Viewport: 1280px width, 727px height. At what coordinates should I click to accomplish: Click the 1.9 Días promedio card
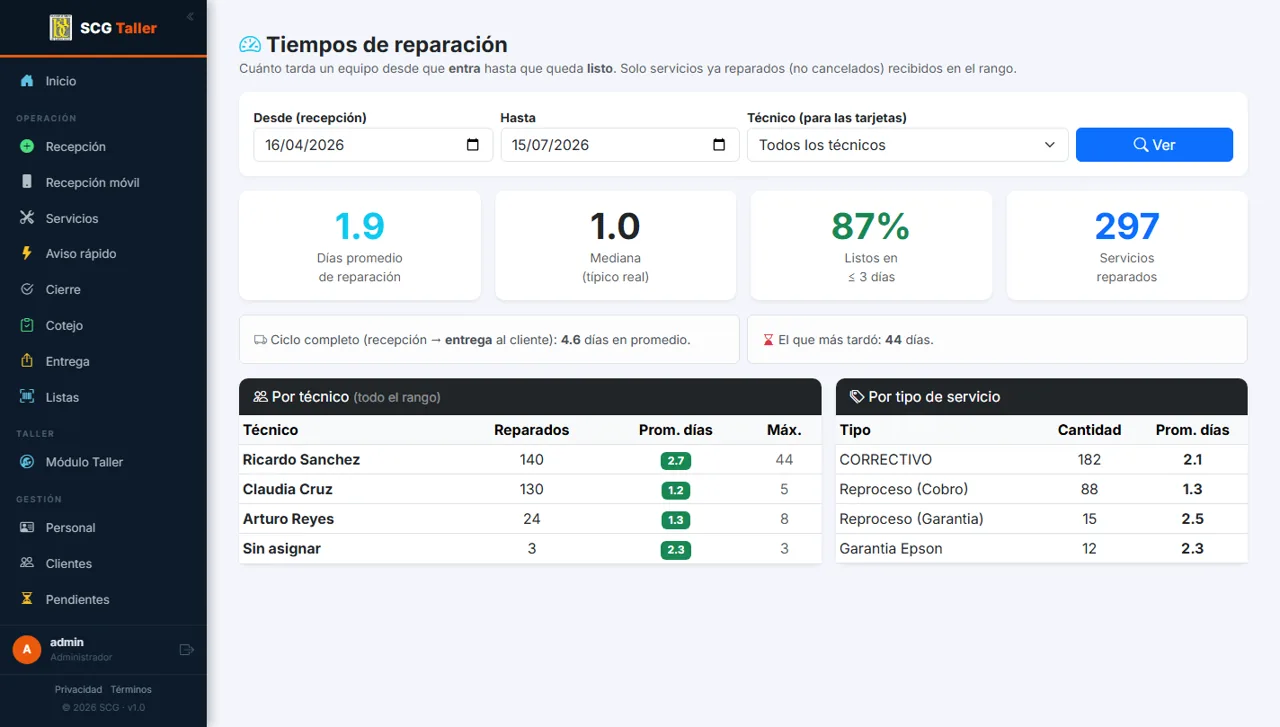point(360,245)
